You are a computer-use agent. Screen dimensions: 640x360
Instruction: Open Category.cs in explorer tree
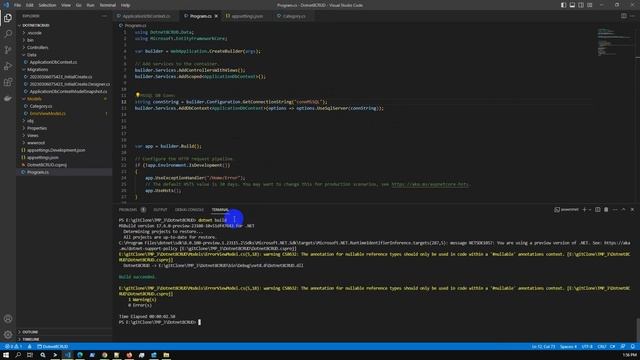(x=40, y=106)
